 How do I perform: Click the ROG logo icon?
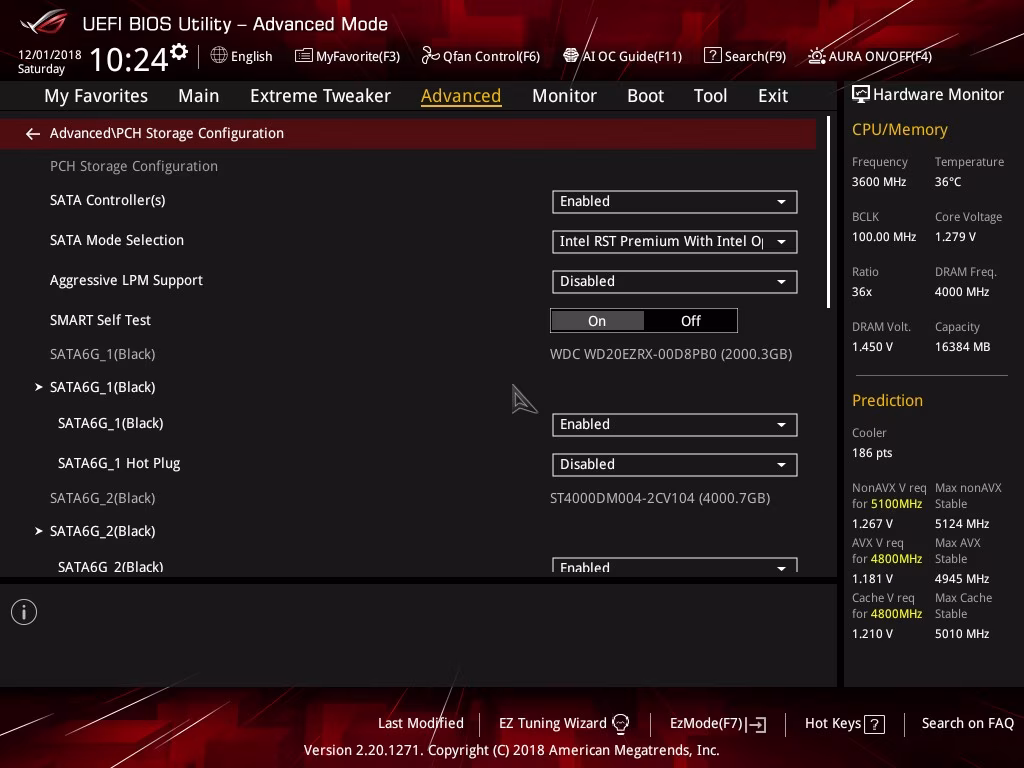pyautogui.click(x=43, y=22)
